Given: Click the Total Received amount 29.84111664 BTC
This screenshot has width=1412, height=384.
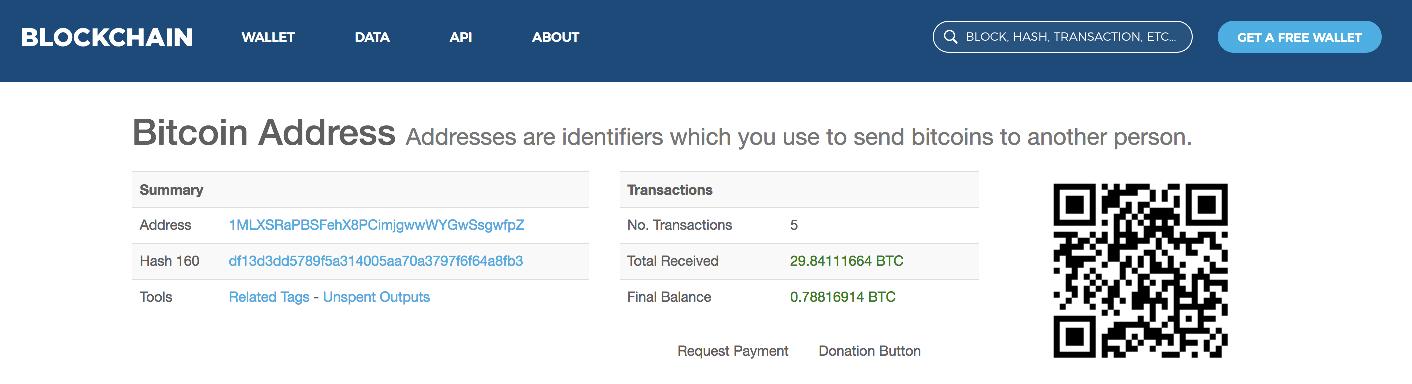Looking at the screenshot, I should (846, 261).
